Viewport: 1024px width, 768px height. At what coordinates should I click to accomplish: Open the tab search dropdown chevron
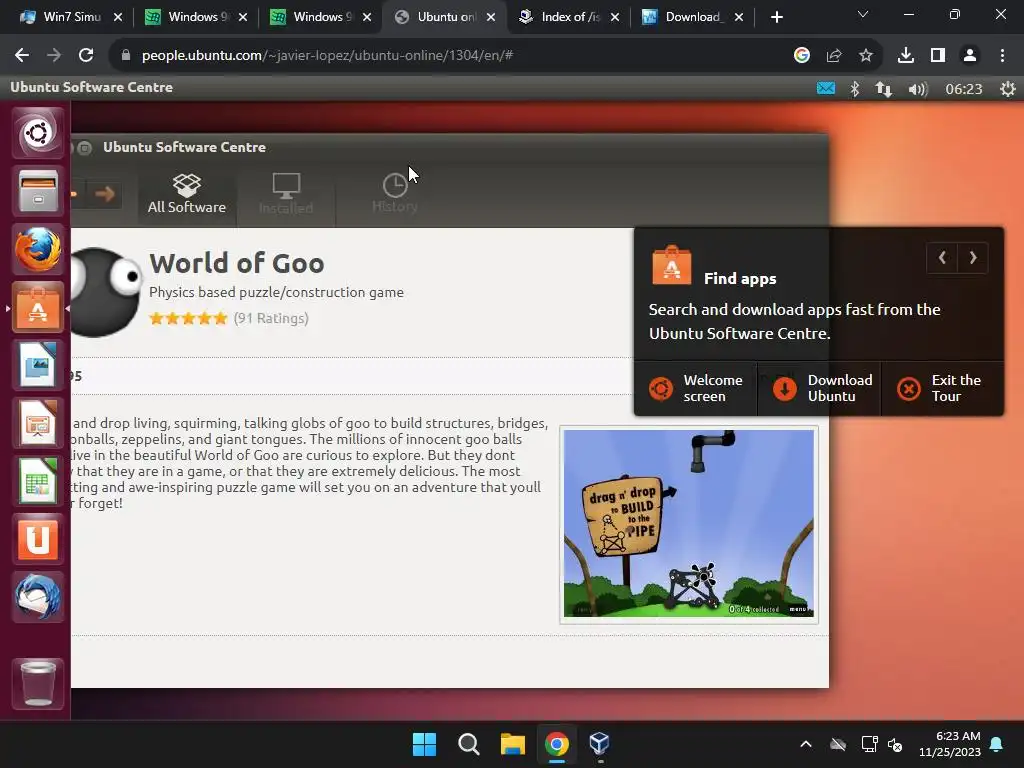863,14
